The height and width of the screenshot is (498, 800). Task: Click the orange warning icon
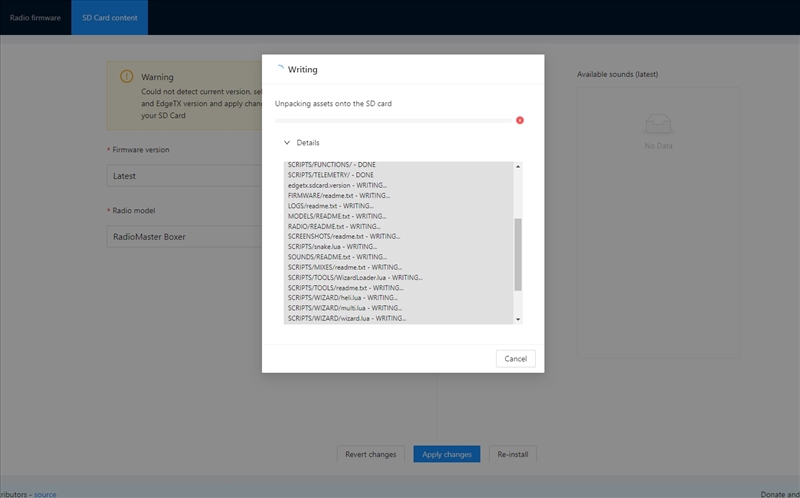(x=126, y=77)
